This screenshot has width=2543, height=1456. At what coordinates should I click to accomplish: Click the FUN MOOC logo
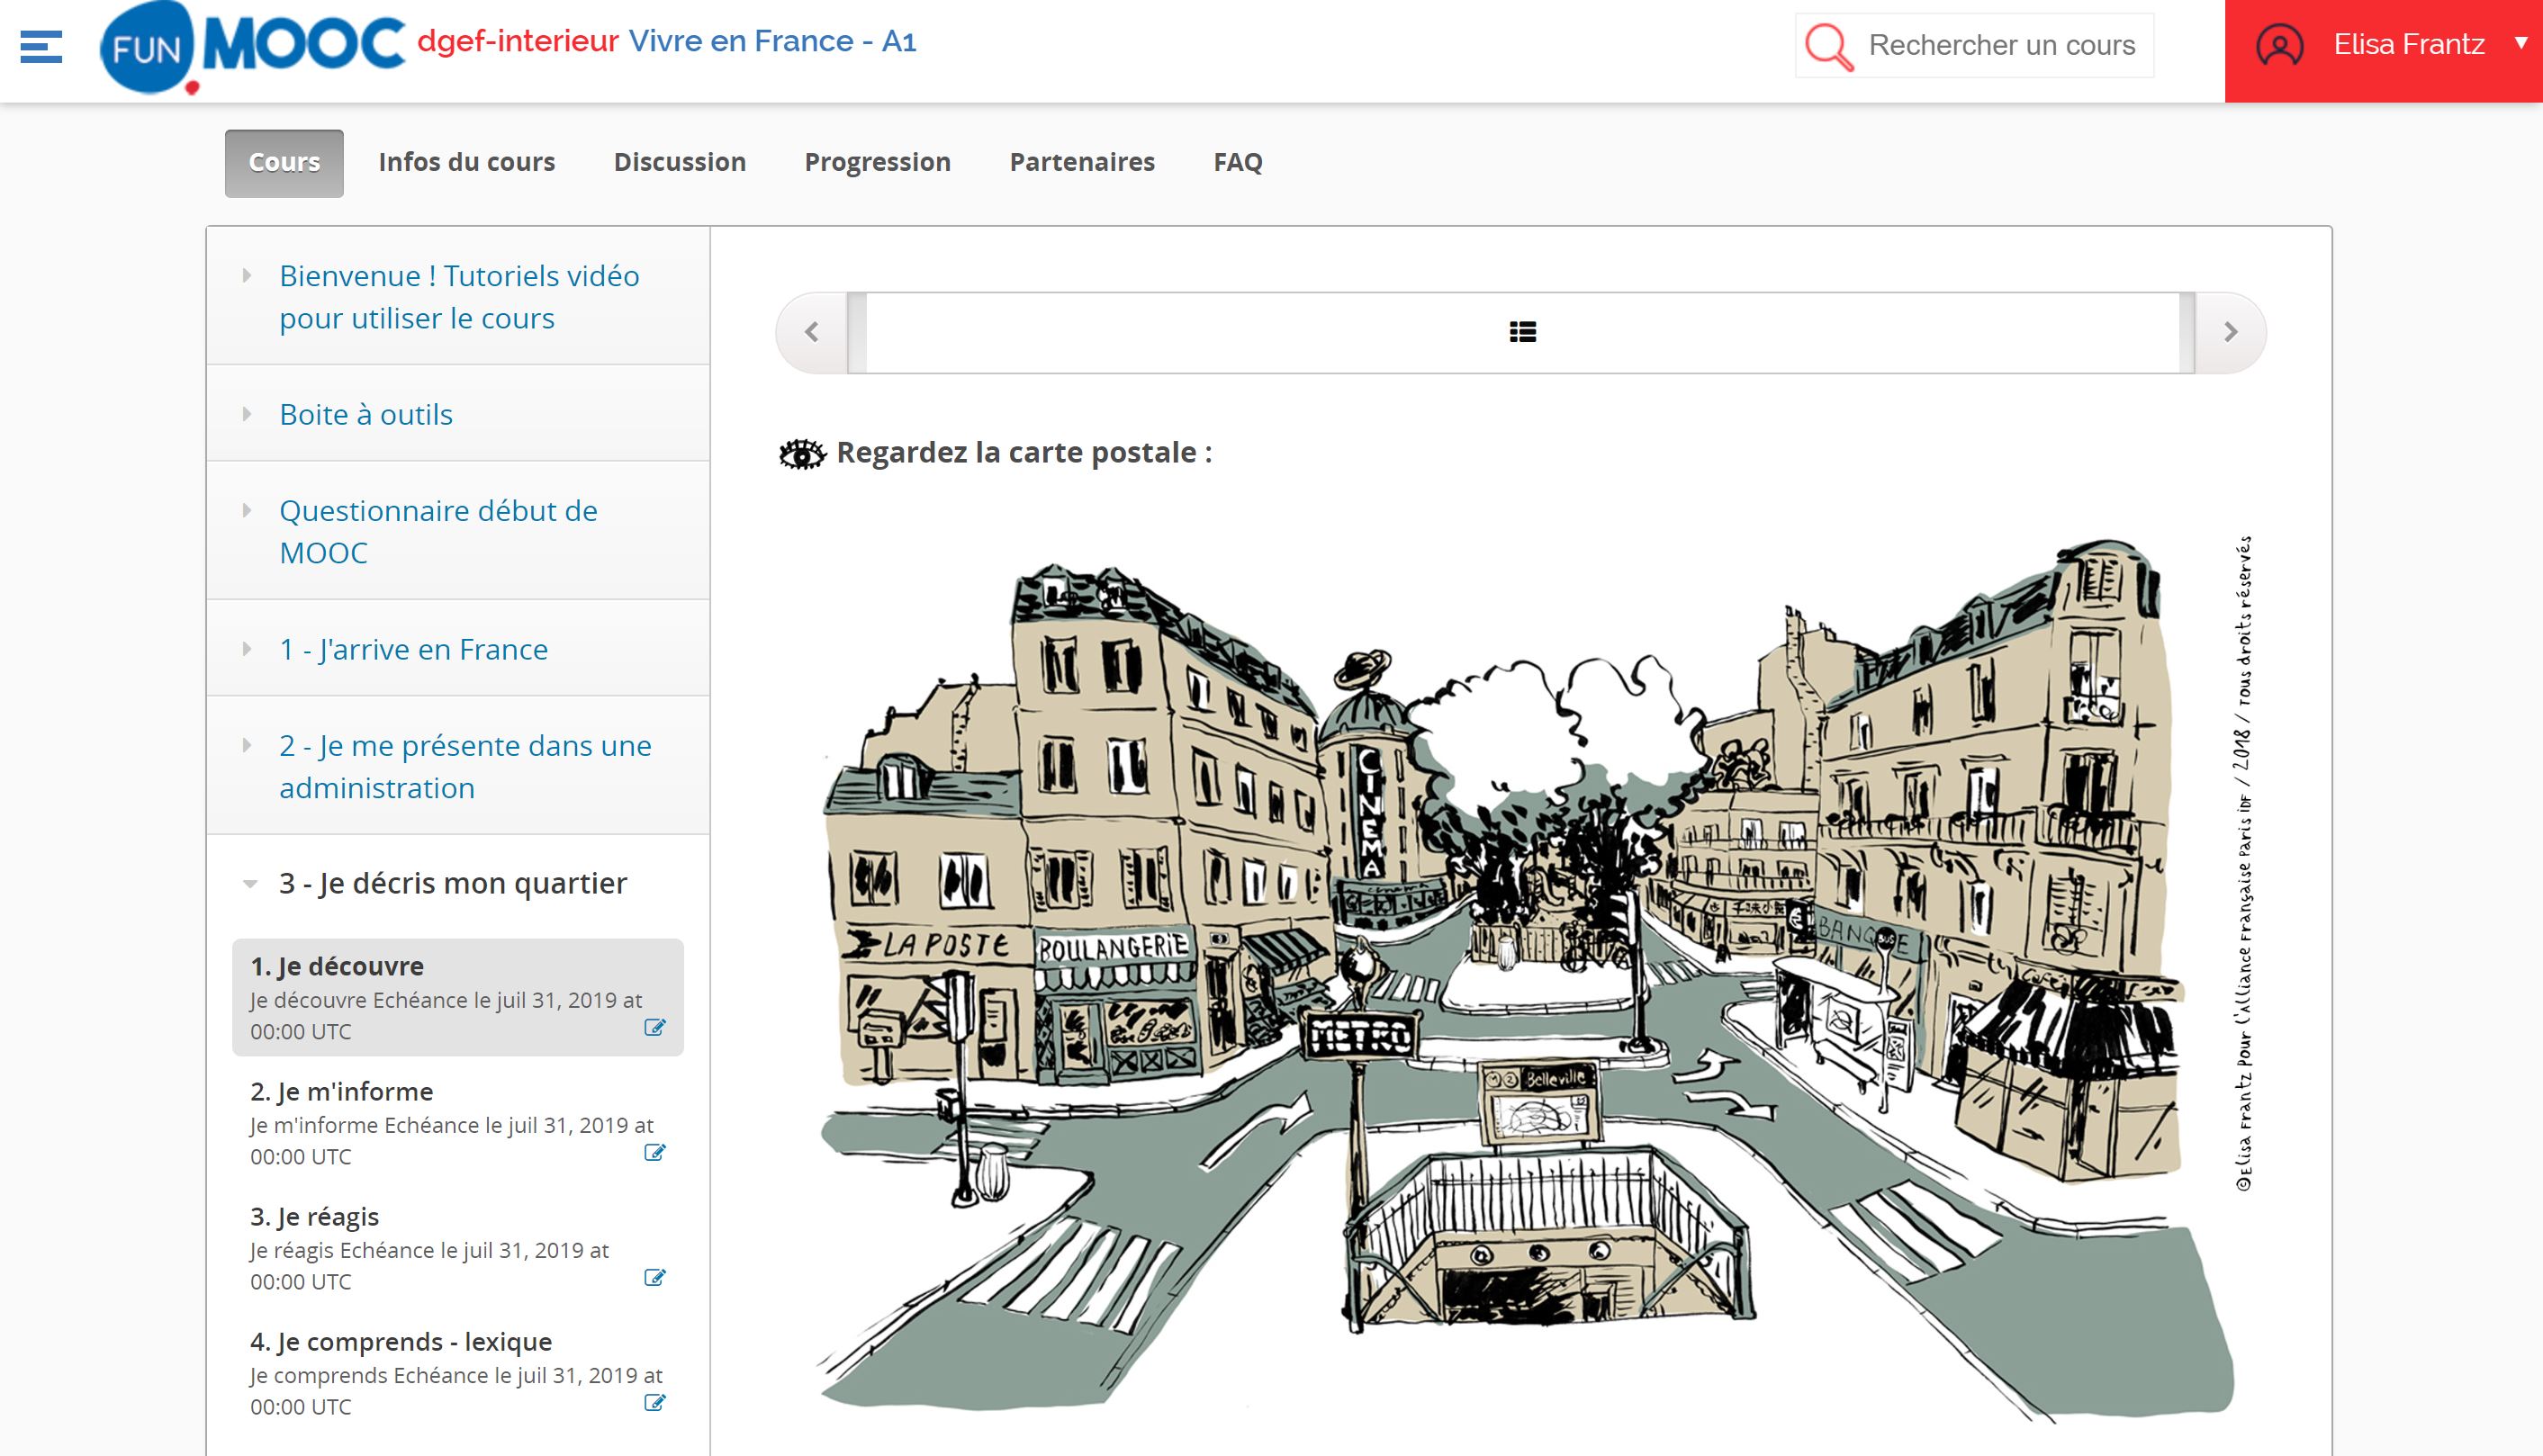(x=253, y=47)
